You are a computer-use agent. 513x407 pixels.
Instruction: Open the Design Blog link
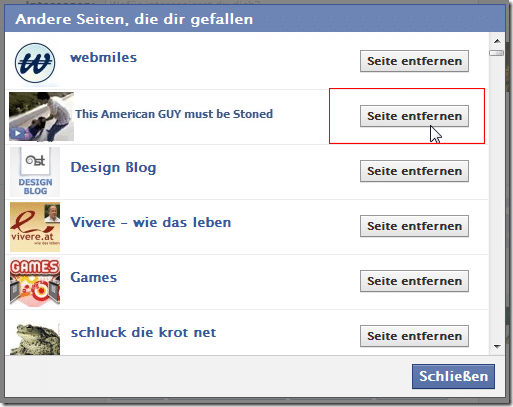coord(113,167)
